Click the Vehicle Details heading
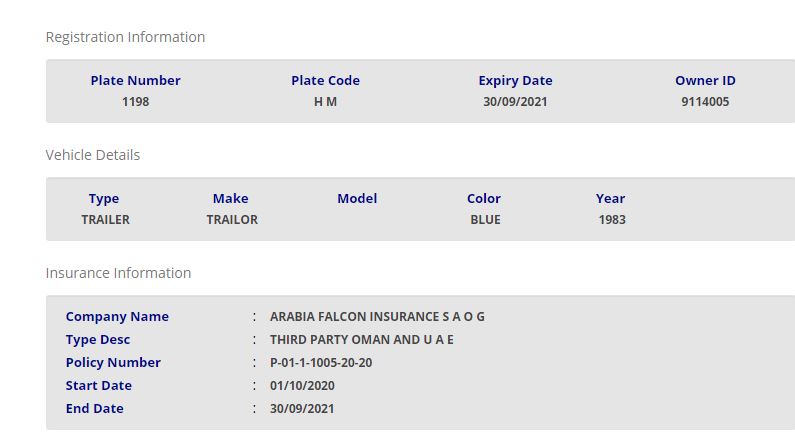 click(93, 155)
